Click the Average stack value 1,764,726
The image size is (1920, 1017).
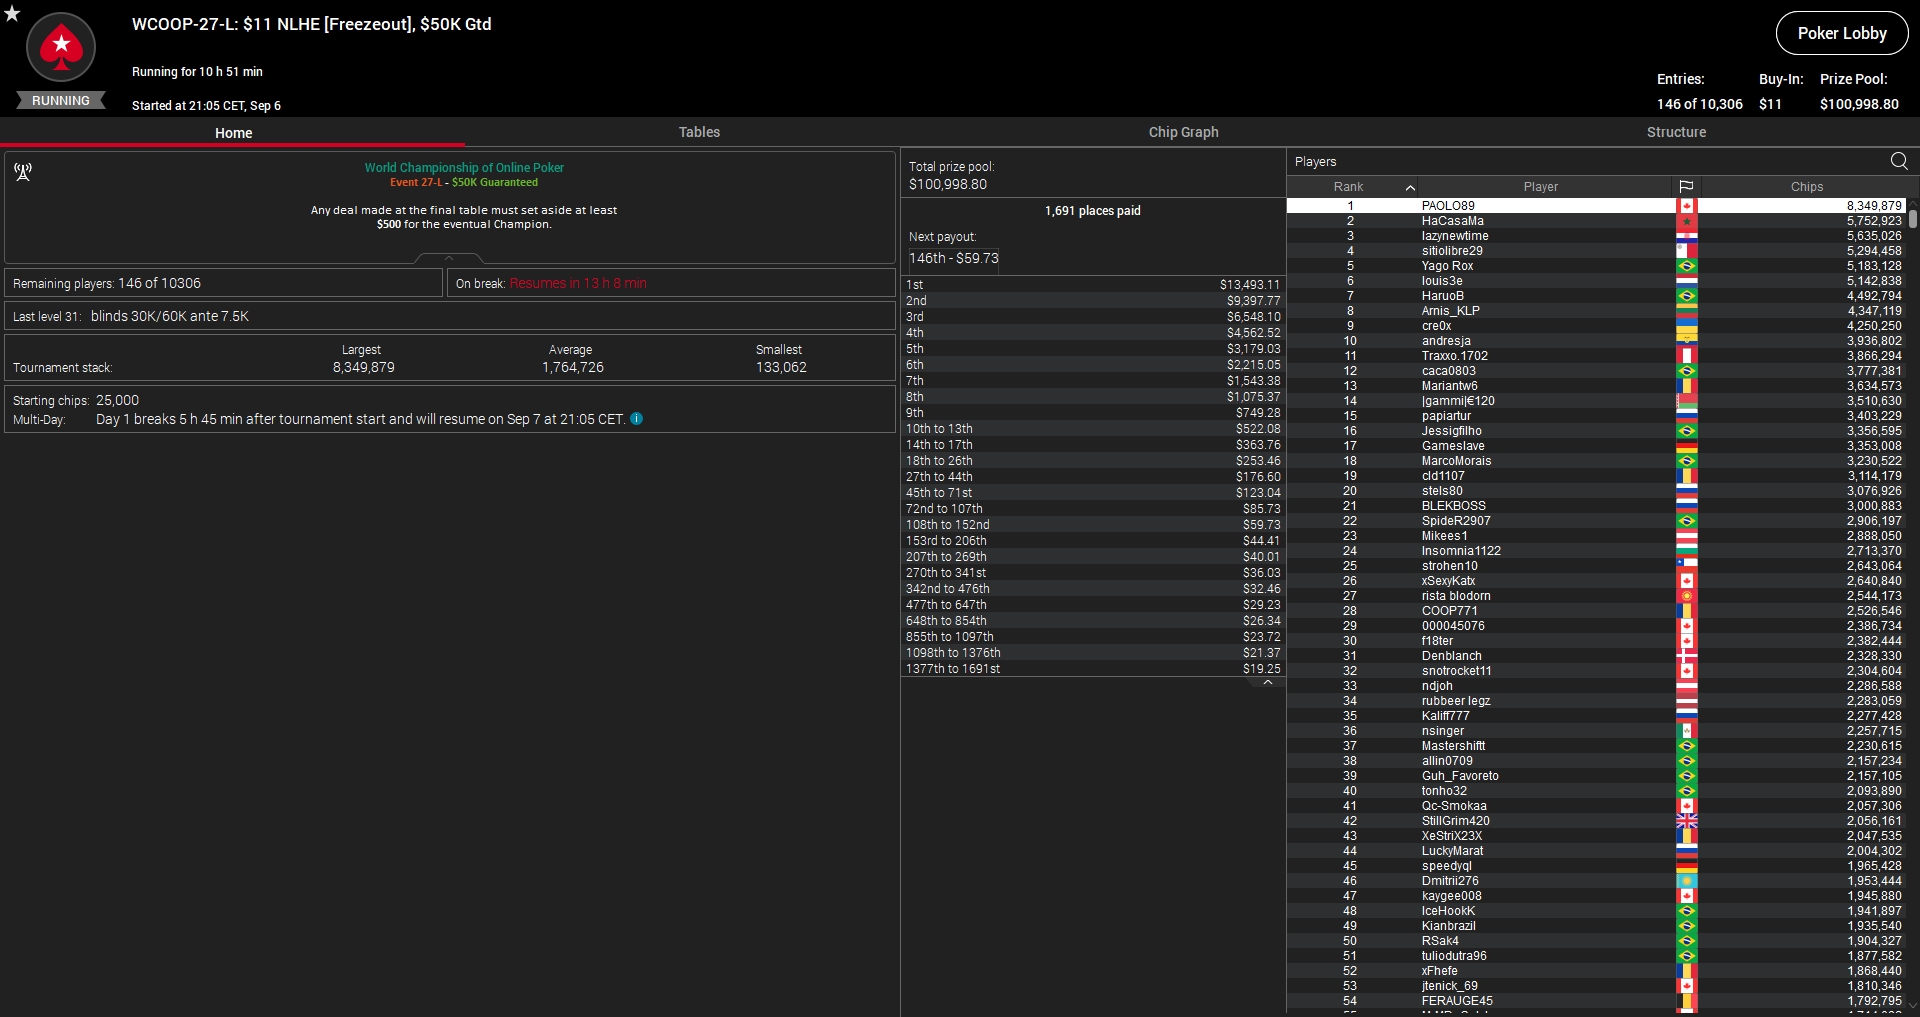[572, 367]
